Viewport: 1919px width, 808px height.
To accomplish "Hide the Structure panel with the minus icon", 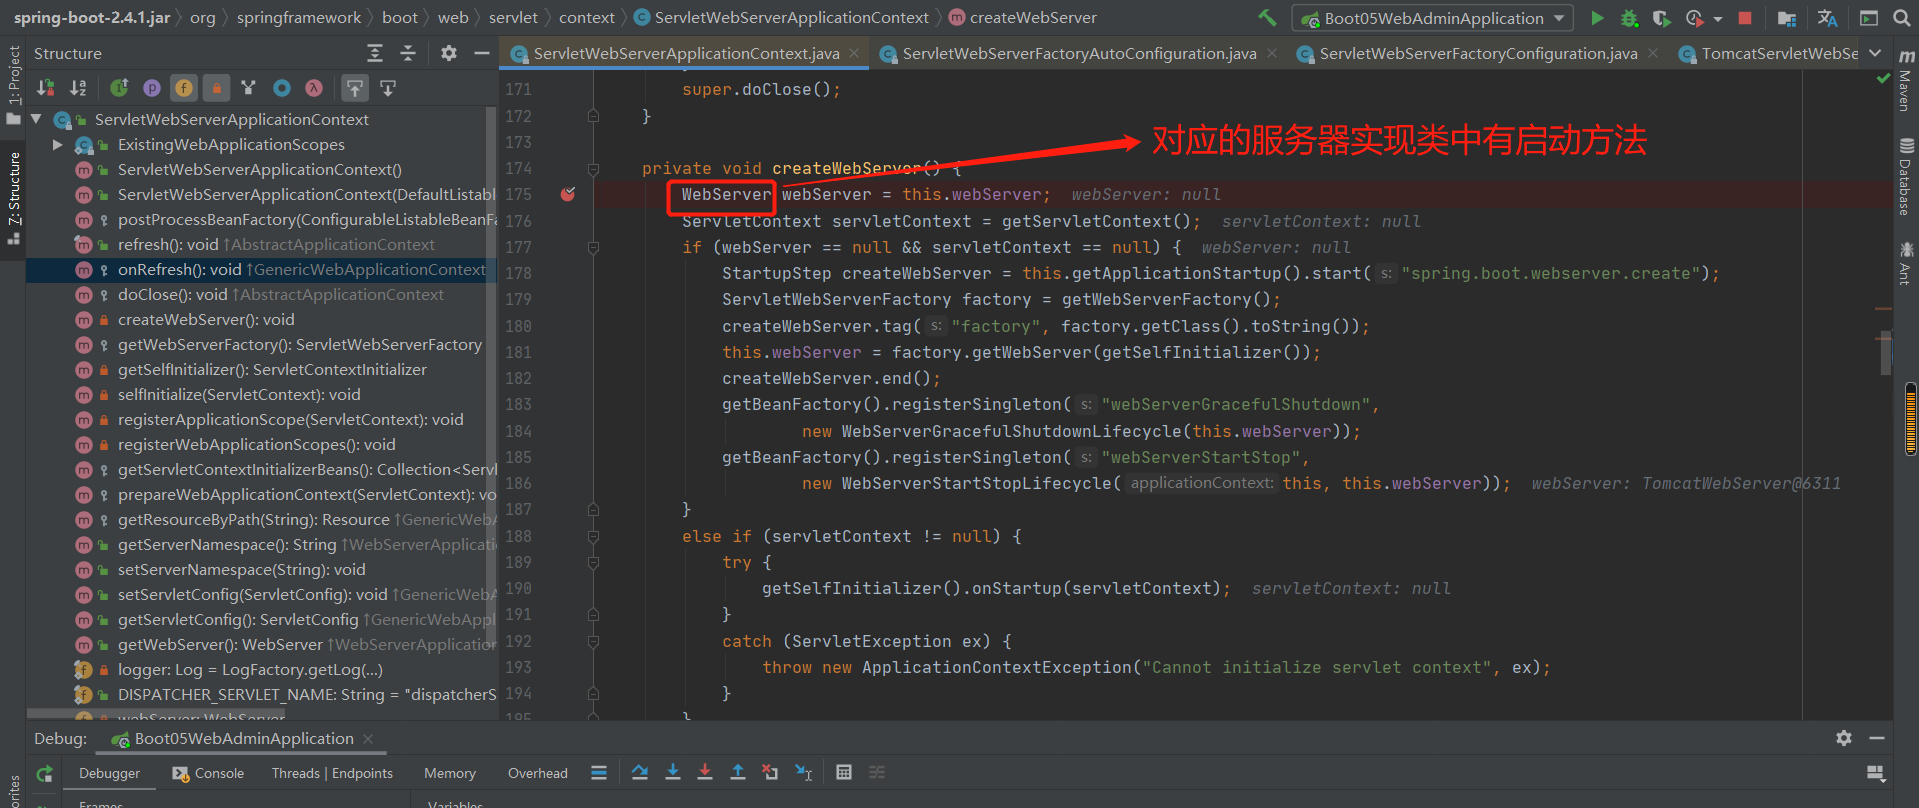I will click(481, 53).
